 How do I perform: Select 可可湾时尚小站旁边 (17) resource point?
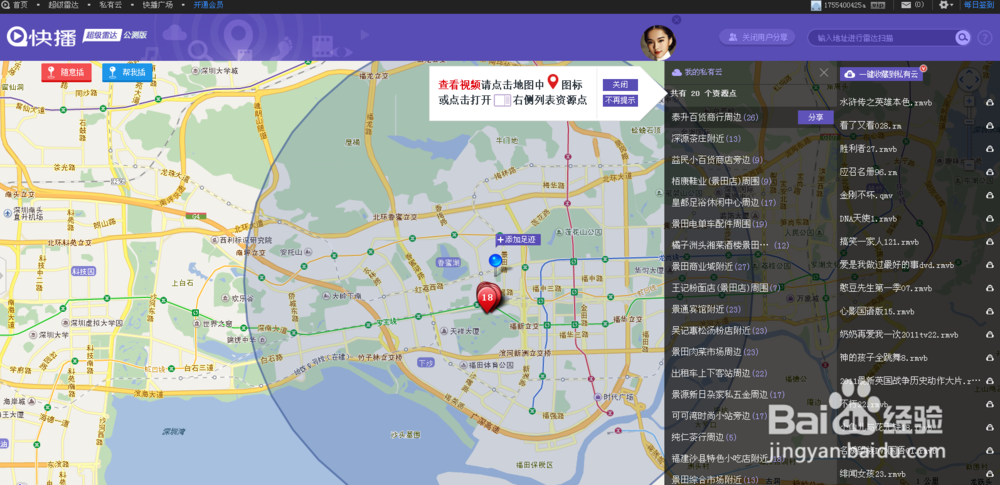[x=719, y=416]
